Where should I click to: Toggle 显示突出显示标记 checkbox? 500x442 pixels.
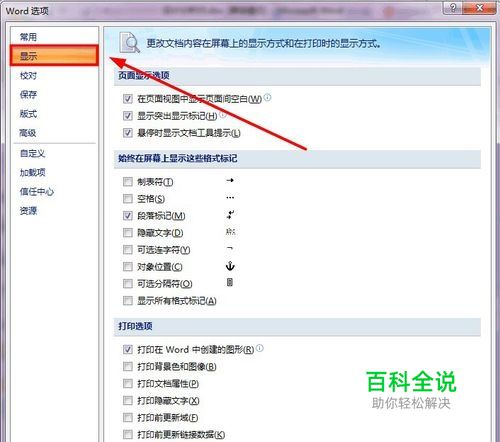tap(128, 116)
